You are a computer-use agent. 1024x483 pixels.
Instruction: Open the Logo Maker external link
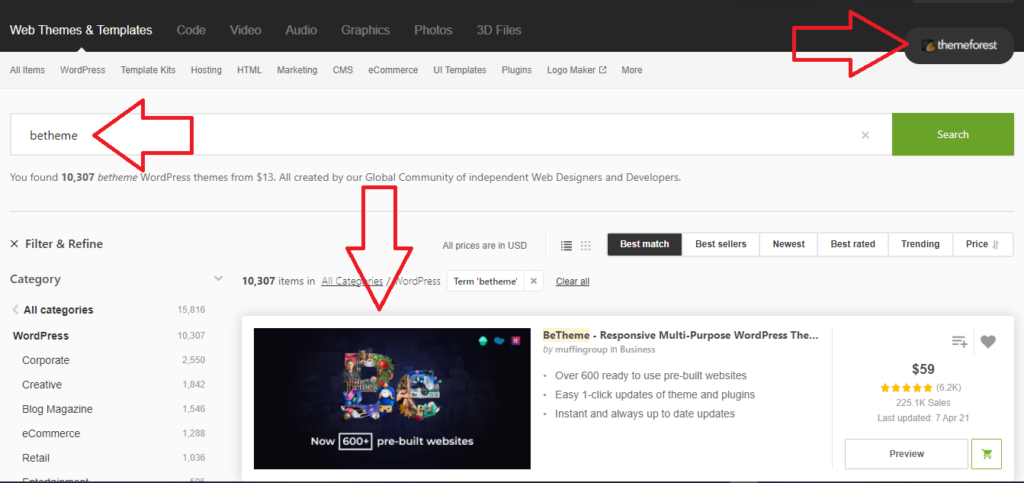[577, 70]
